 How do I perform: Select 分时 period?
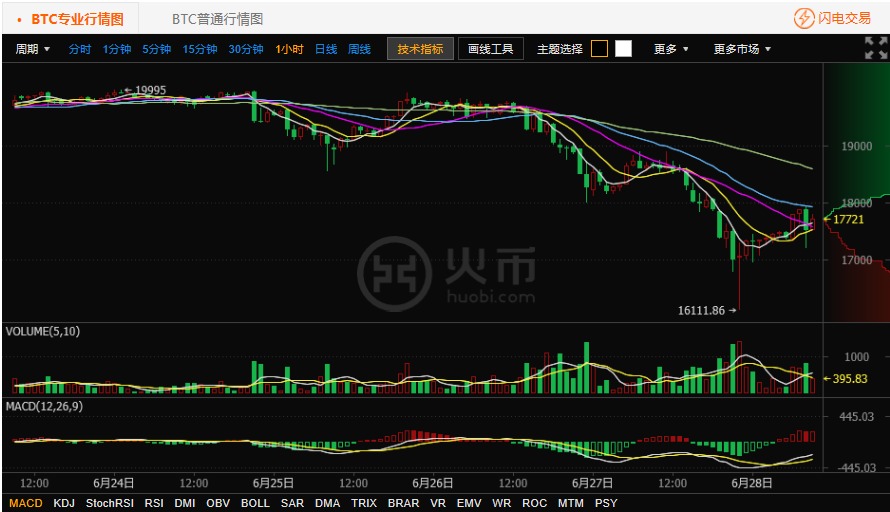point(79,49)
